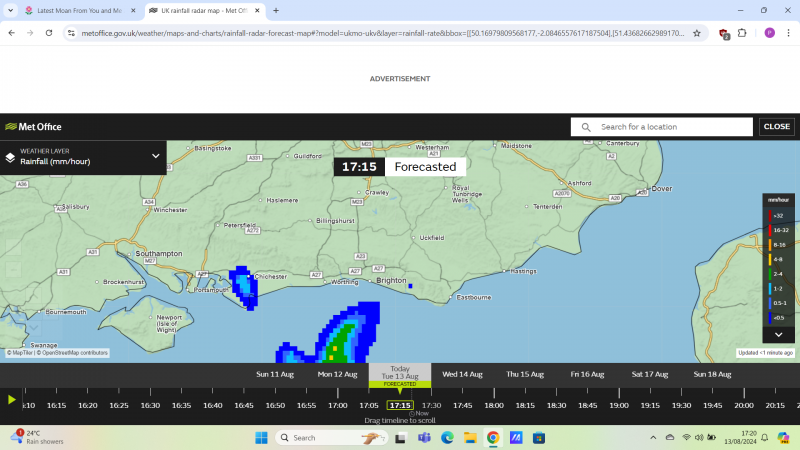Bookmark this page with star icon
800x450 pixels.
point(697,33)
